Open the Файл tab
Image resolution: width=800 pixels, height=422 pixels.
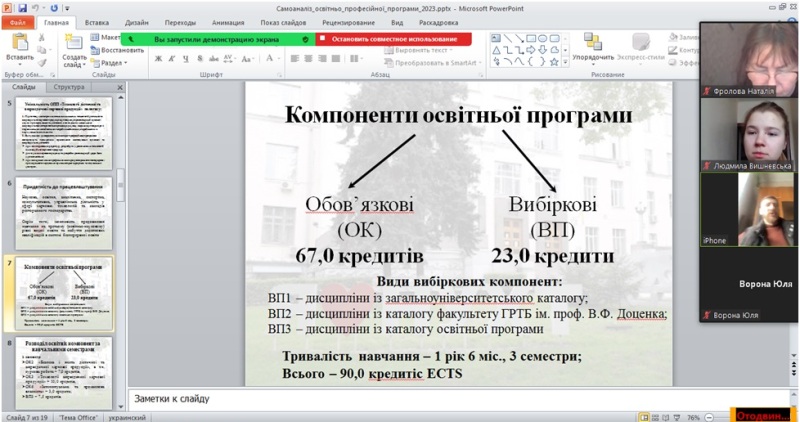click(x=18, y=23)
